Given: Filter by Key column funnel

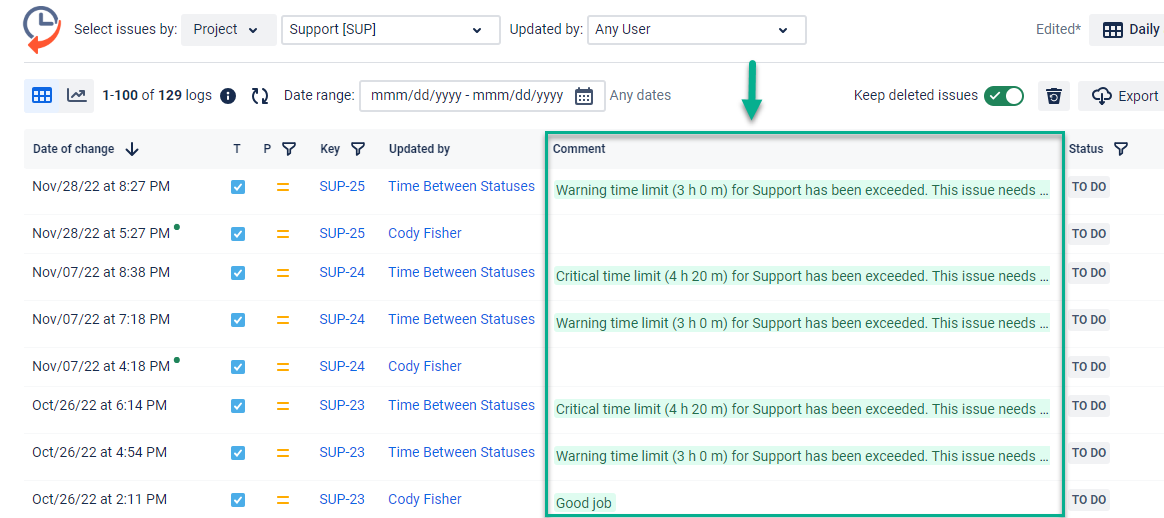Looking at the screenshot, I should 358,149.
